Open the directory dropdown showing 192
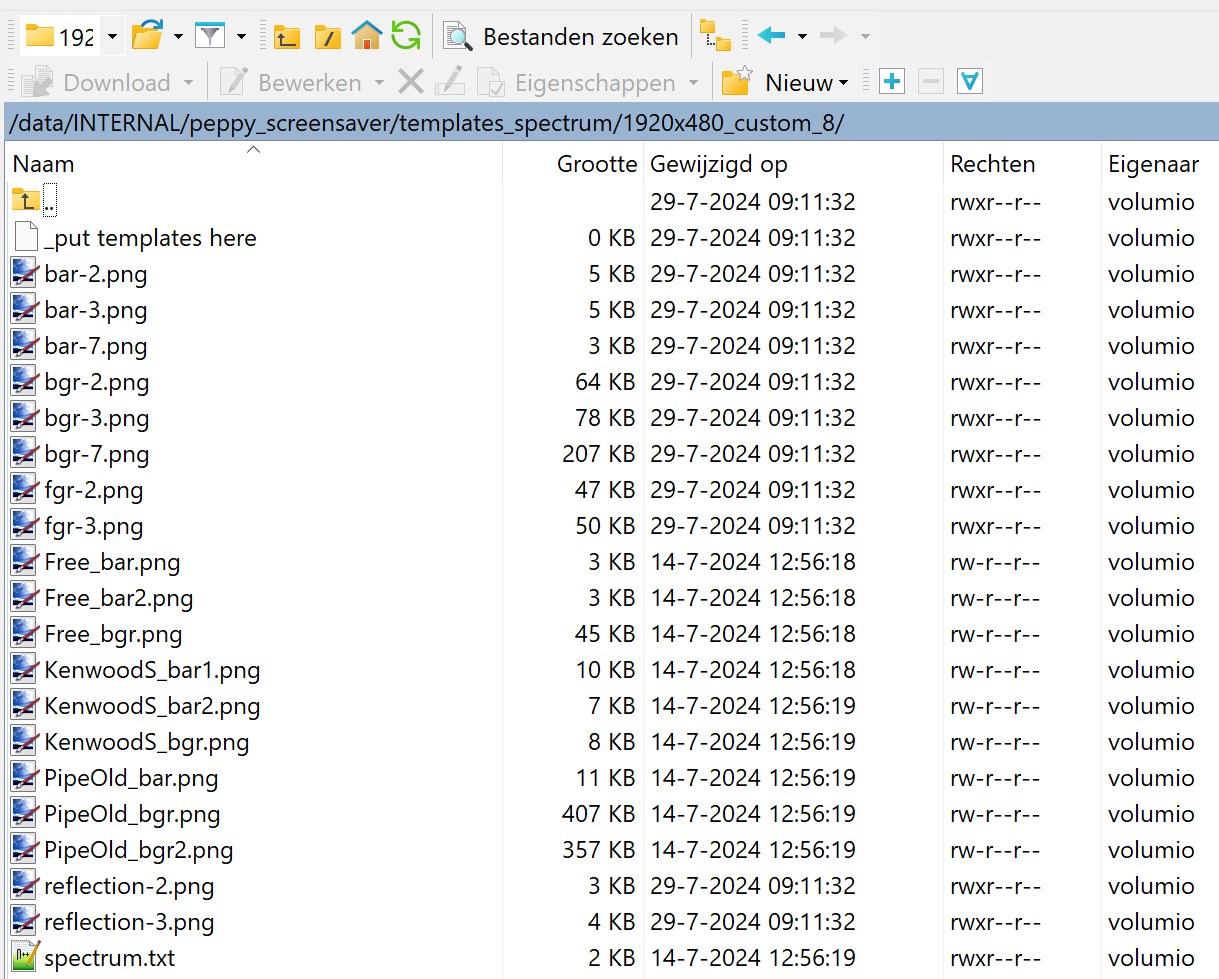The image size is (1219, 979). coord(72,37)
